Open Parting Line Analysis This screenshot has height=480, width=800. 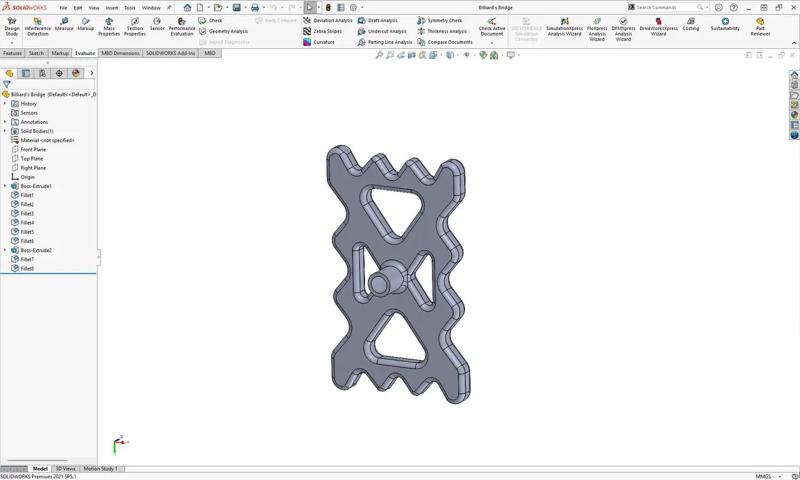[385, 42]
